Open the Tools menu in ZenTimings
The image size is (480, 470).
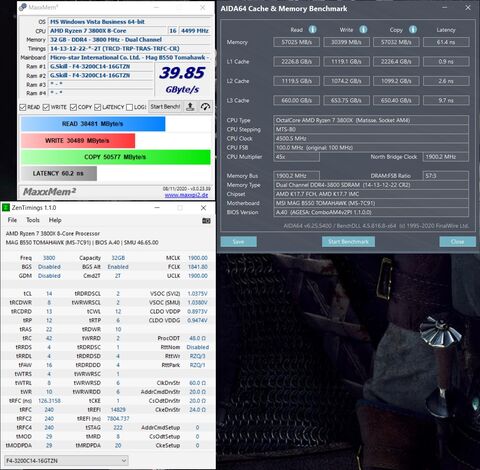[33, 220]
